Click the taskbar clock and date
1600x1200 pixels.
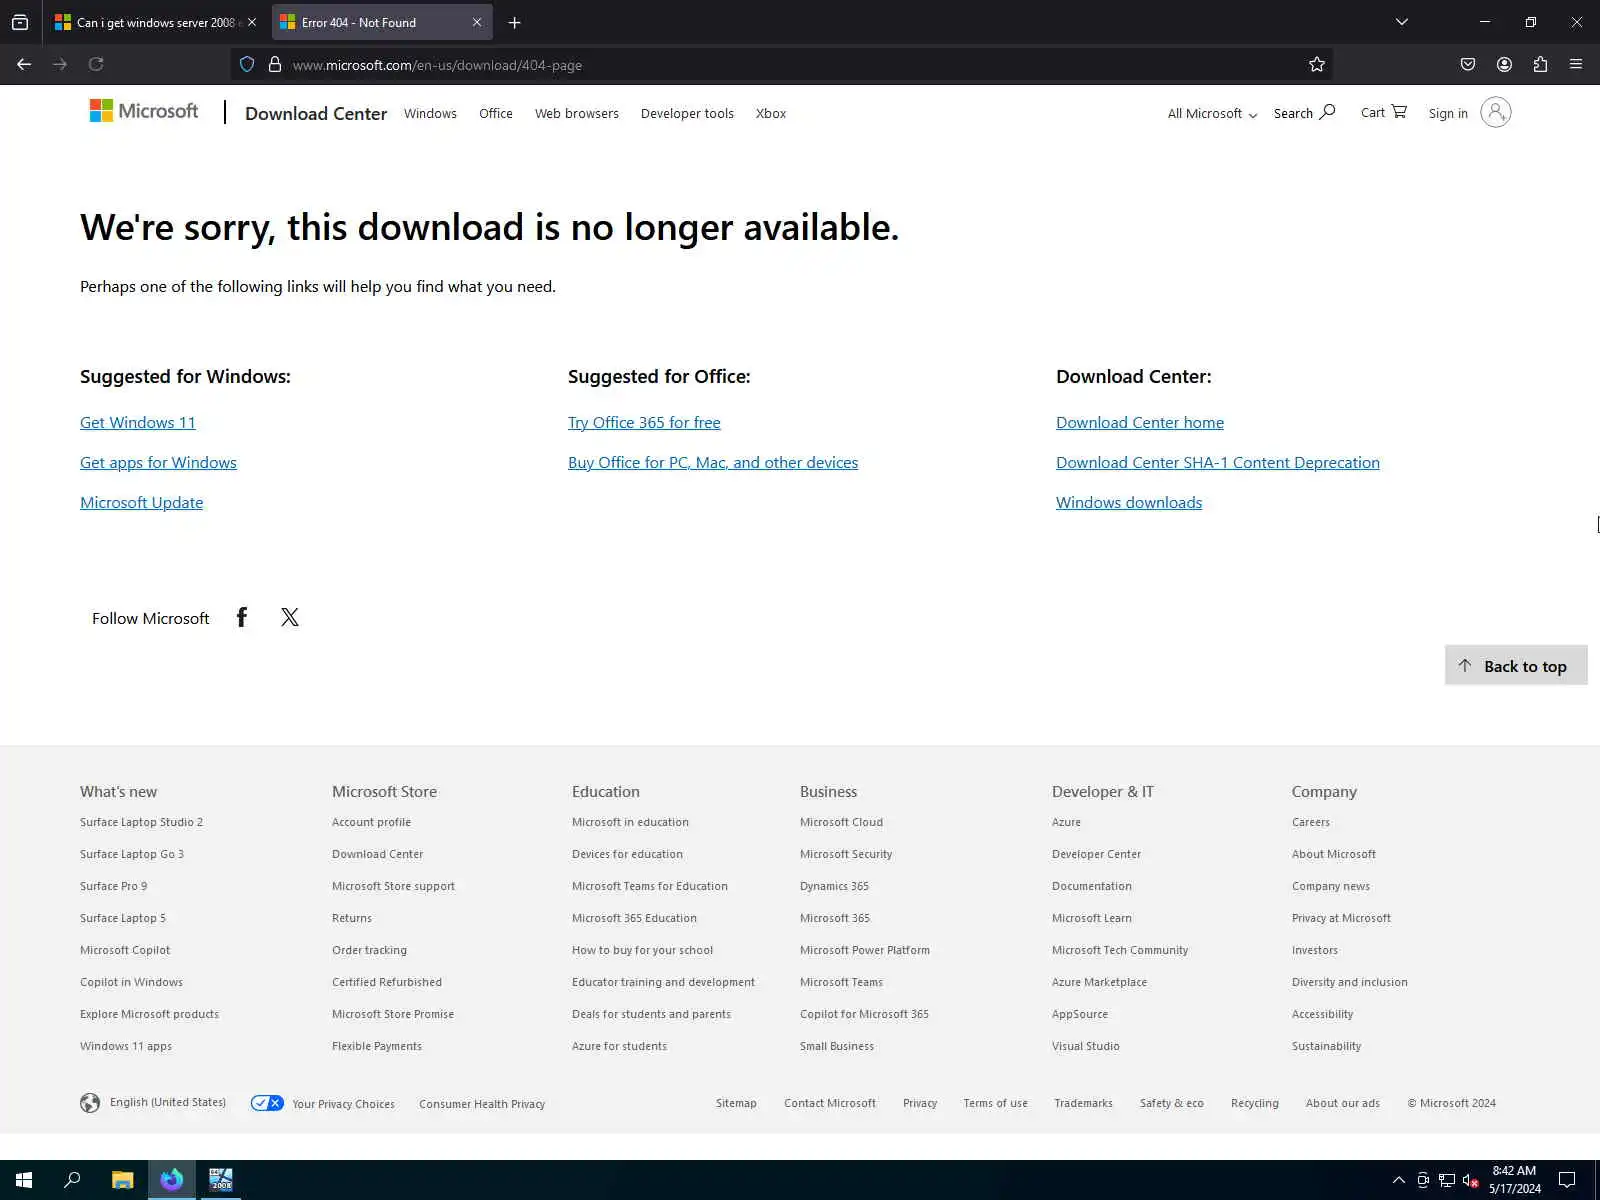1514,1180
